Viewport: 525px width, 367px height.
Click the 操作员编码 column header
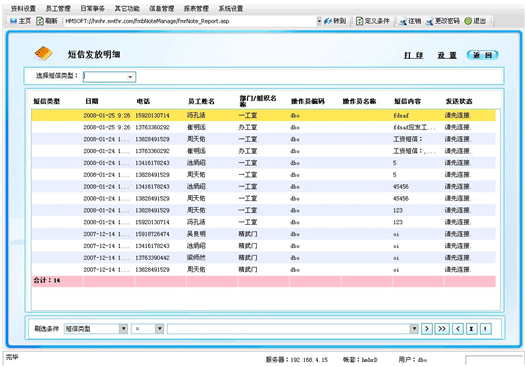click(308, 101)
